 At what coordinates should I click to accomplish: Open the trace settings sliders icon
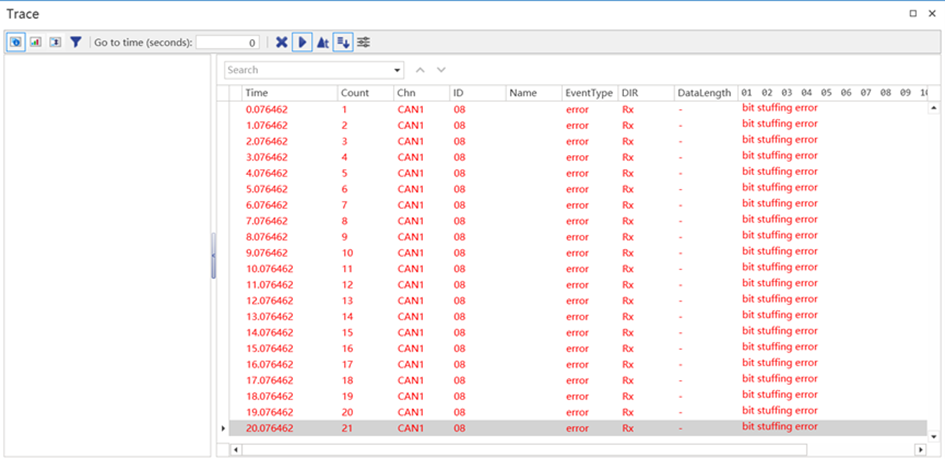(364, 43)
